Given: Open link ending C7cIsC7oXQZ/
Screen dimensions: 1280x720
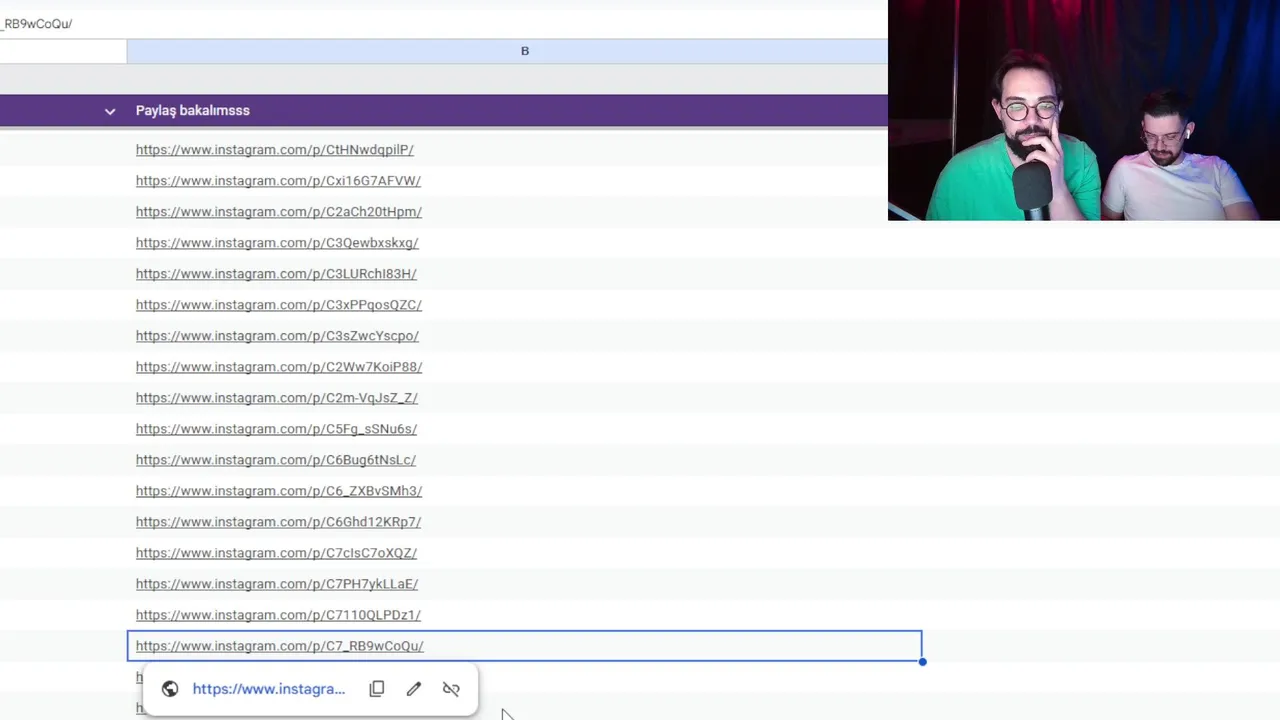Looking at the screenshot, I should 276,553.
